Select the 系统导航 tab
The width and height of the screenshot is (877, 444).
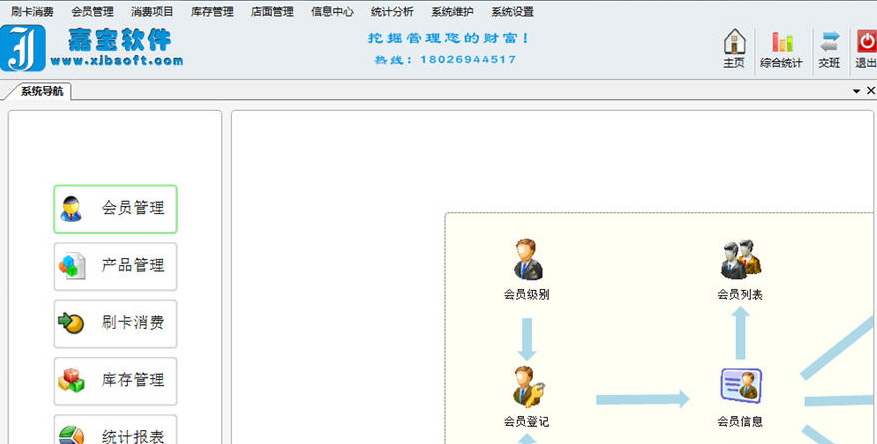[x=42, y=91]
